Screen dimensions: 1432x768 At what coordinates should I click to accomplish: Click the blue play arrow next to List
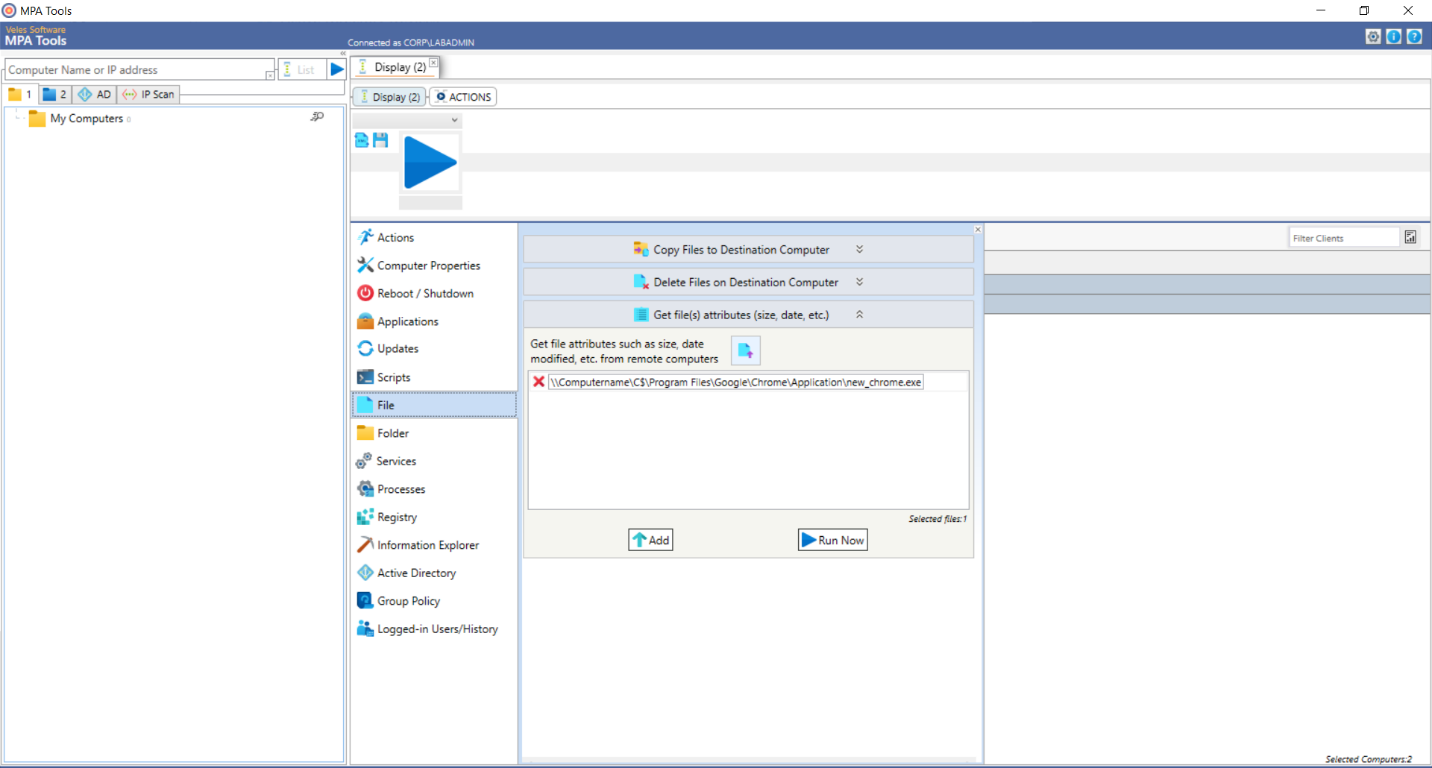coord(337,69)
